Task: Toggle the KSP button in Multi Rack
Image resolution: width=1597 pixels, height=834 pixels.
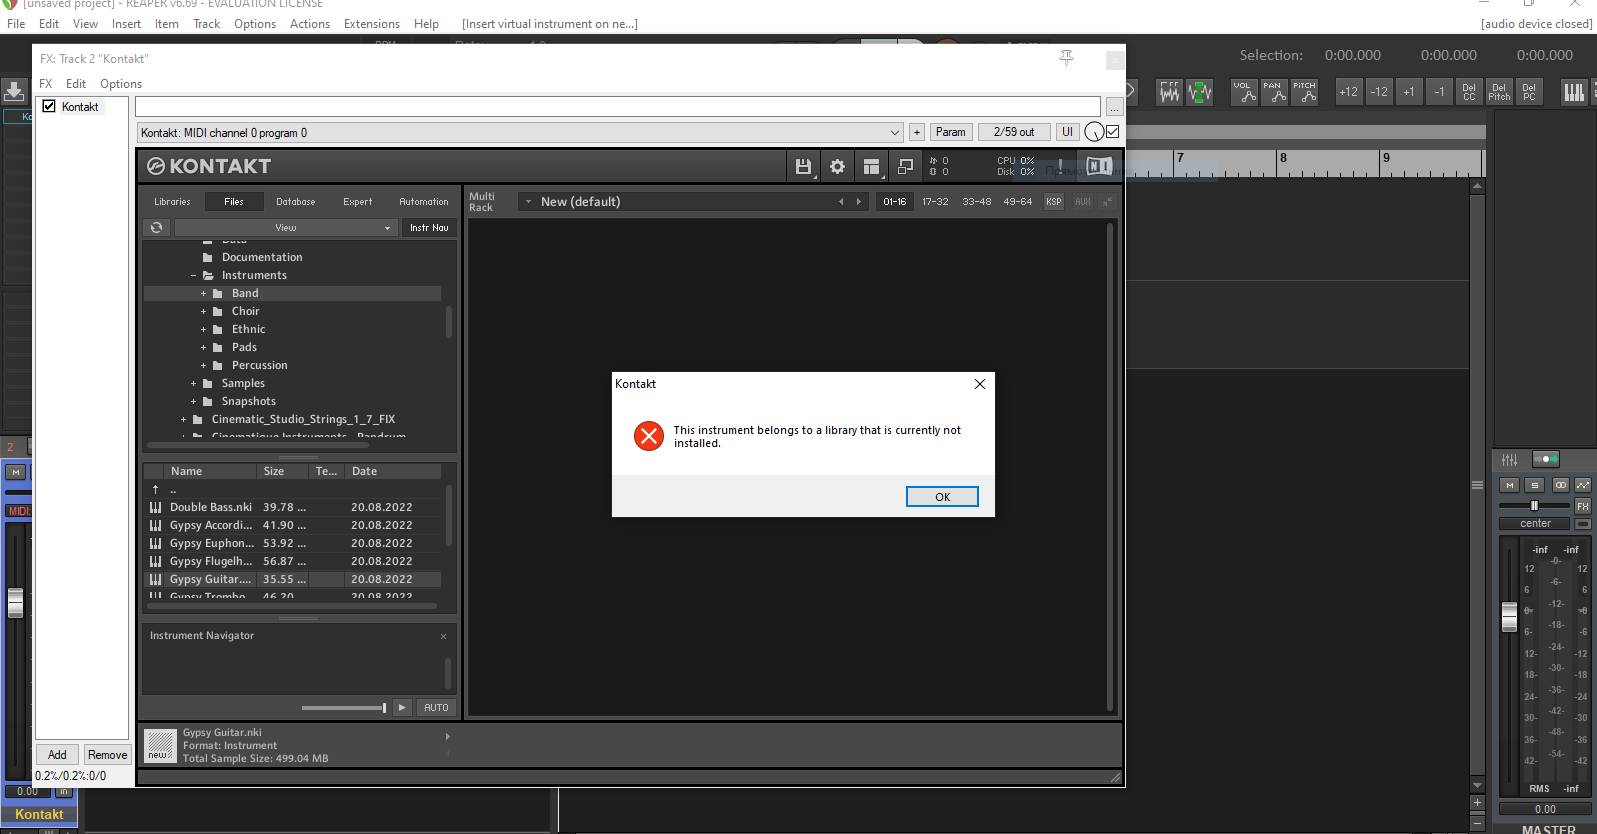Action: 1053,202
